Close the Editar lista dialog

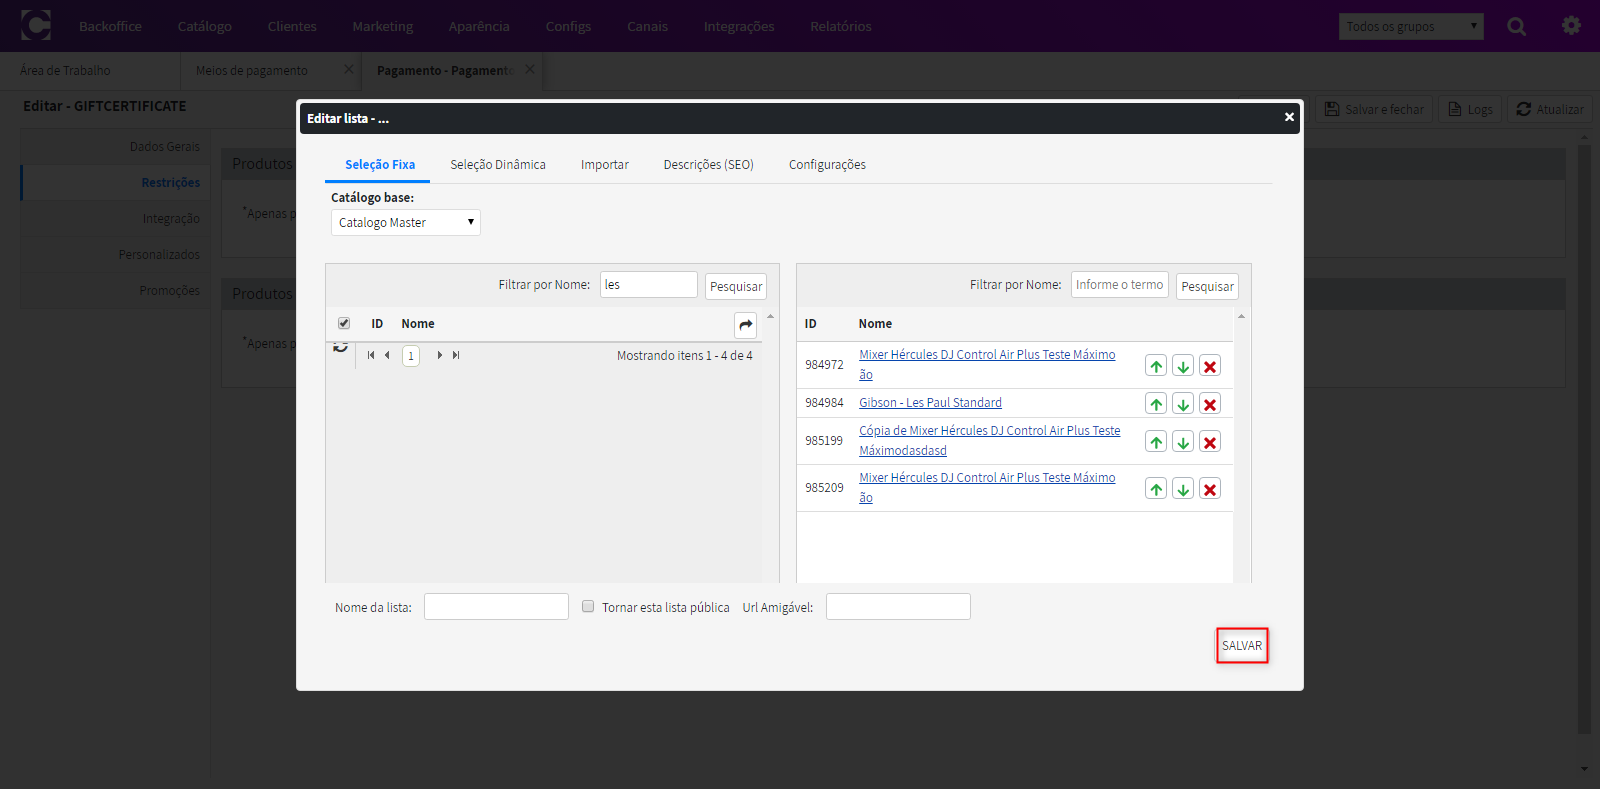pos(1289,117)
